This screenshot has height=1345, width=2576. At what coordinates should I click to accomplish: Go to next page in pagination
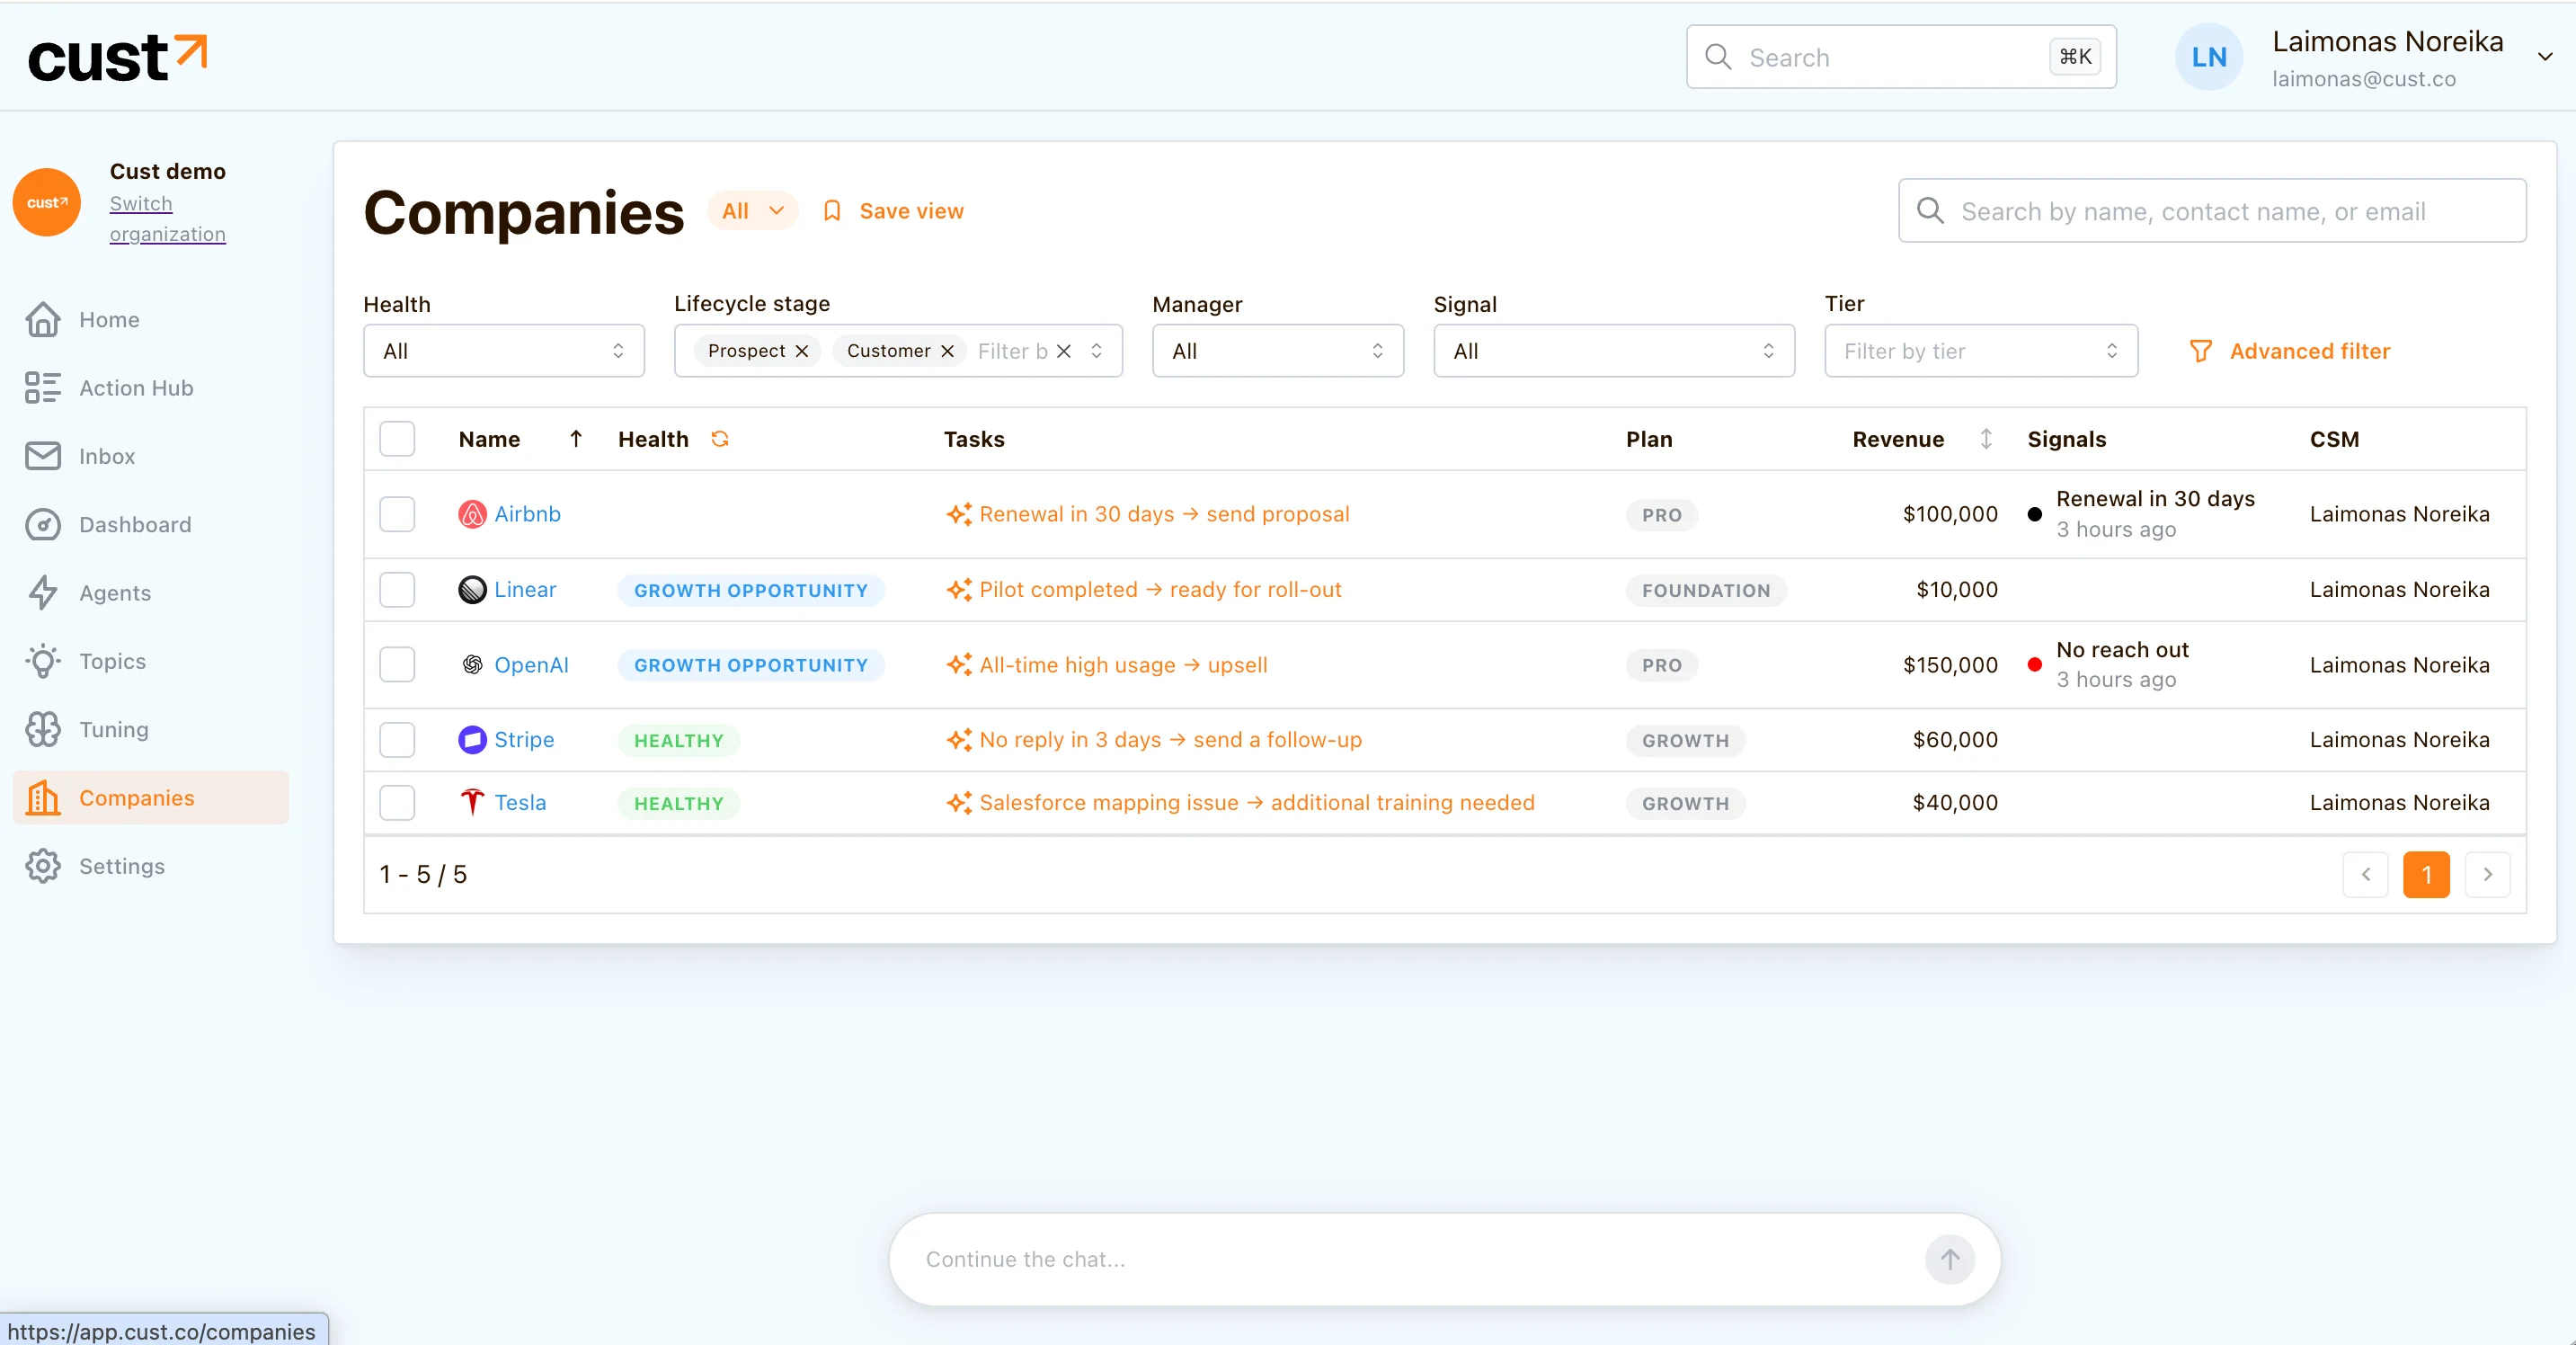tap(2488, 875)
